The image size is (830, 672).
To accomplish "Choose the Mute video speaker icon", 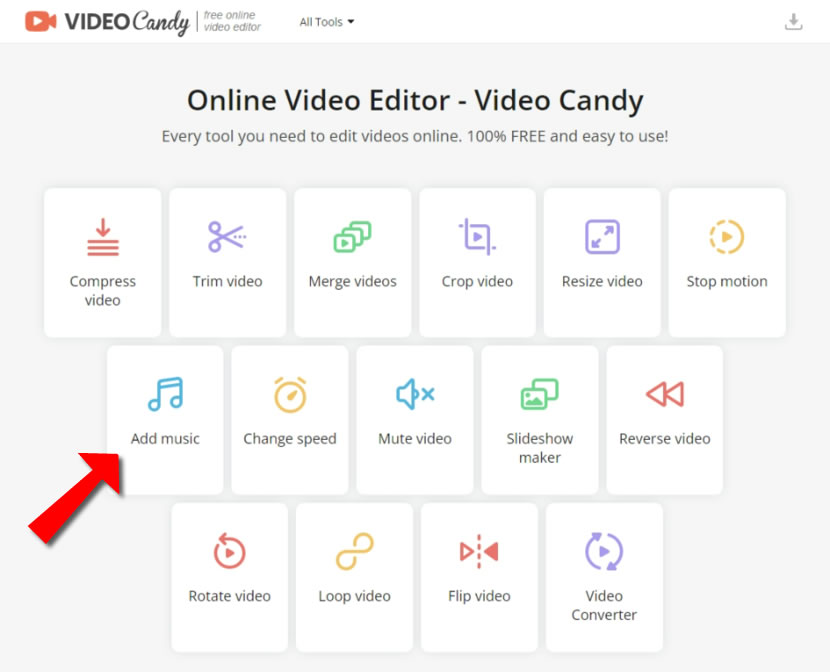I will tap(415, 394).
